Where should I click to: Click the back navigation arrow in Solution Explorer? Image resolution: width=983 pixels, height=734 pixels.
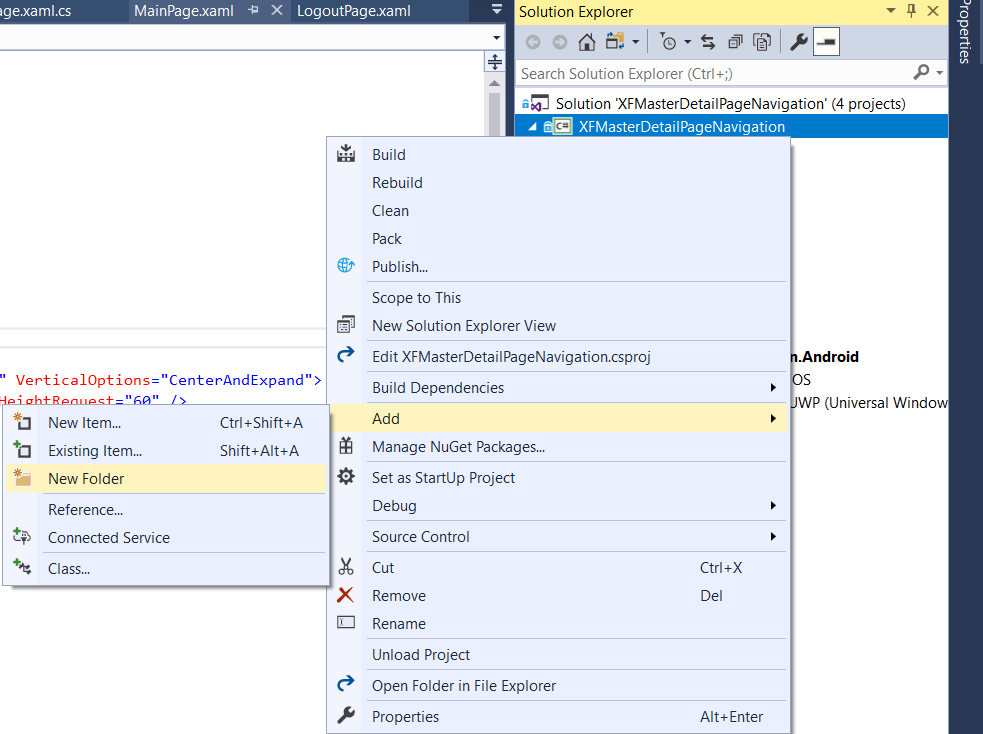534,41
